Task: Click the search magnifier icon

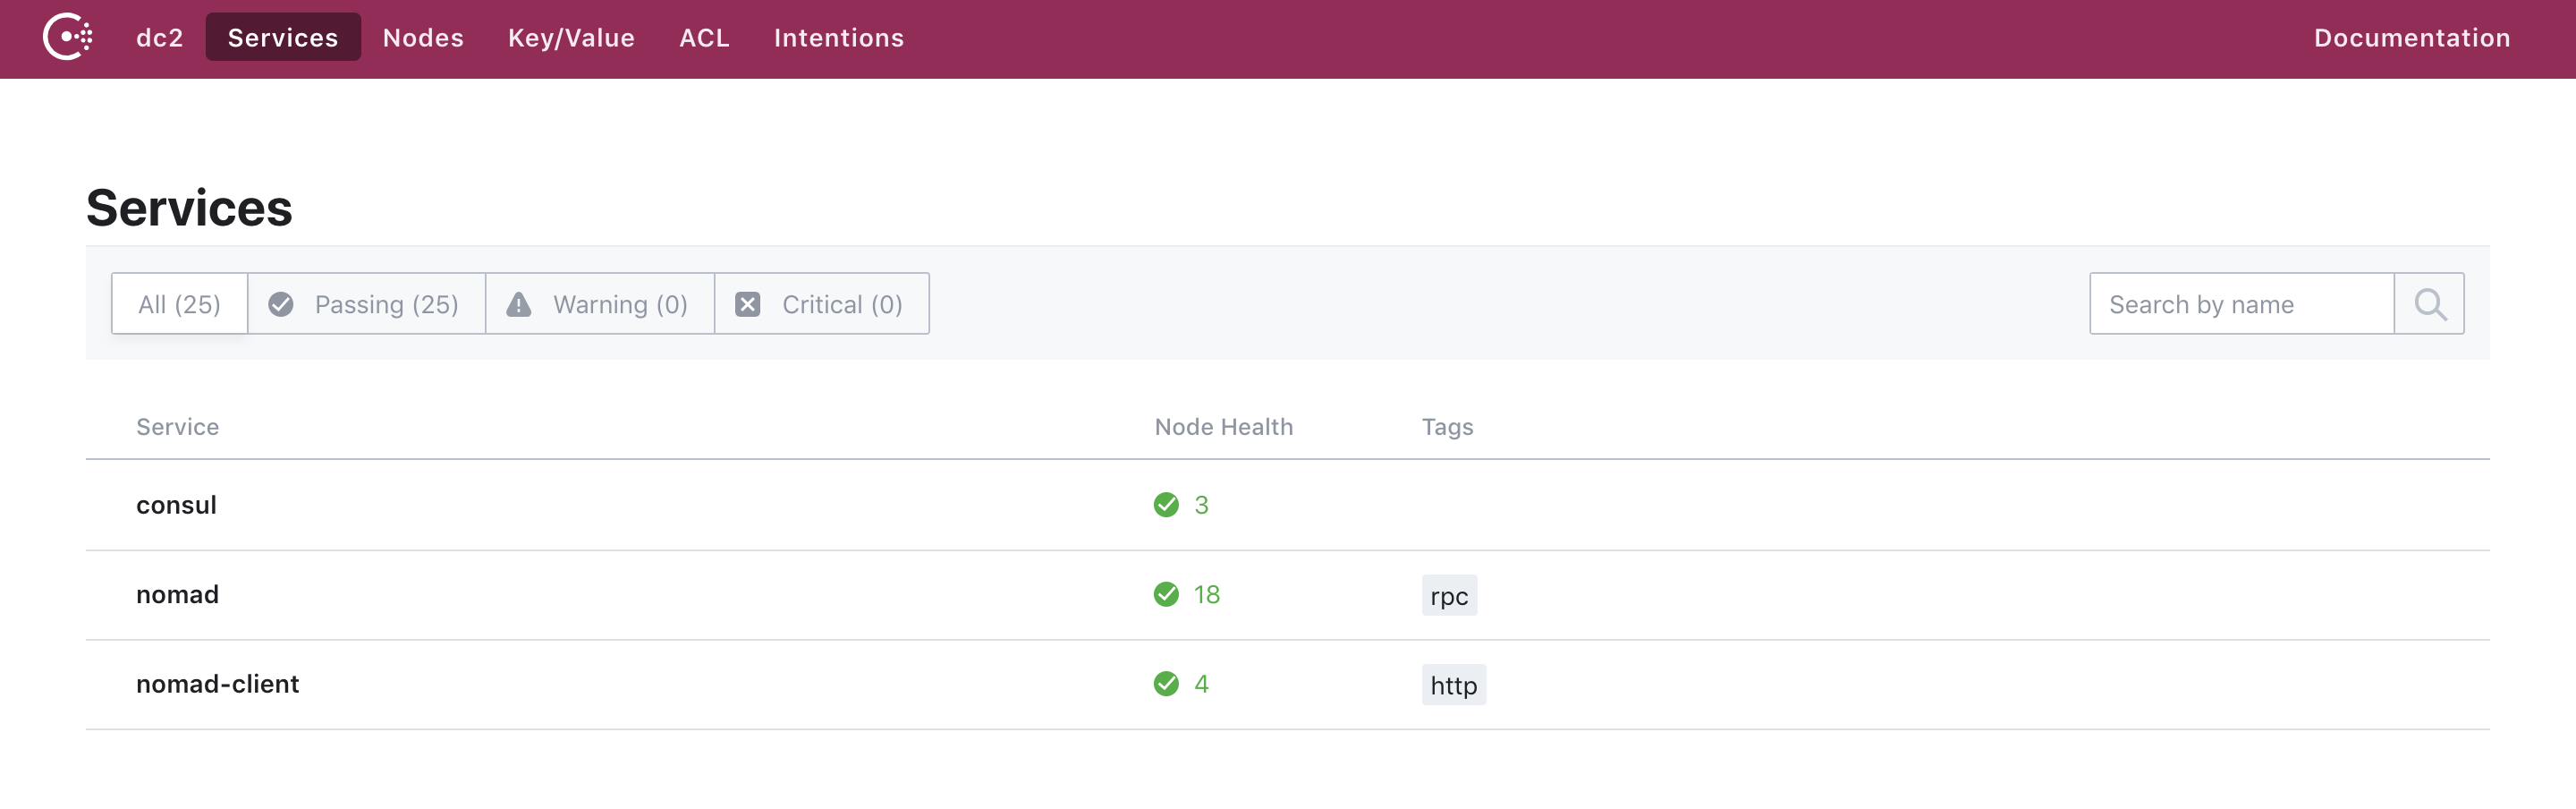Action: [x=2428, y=304]
